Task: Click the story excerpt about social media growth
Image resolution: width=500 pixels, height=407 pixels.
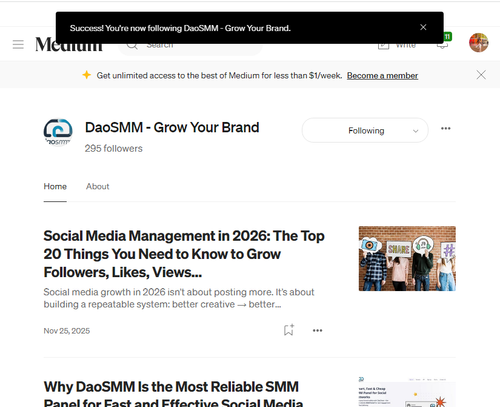Action: pos(179,298)
